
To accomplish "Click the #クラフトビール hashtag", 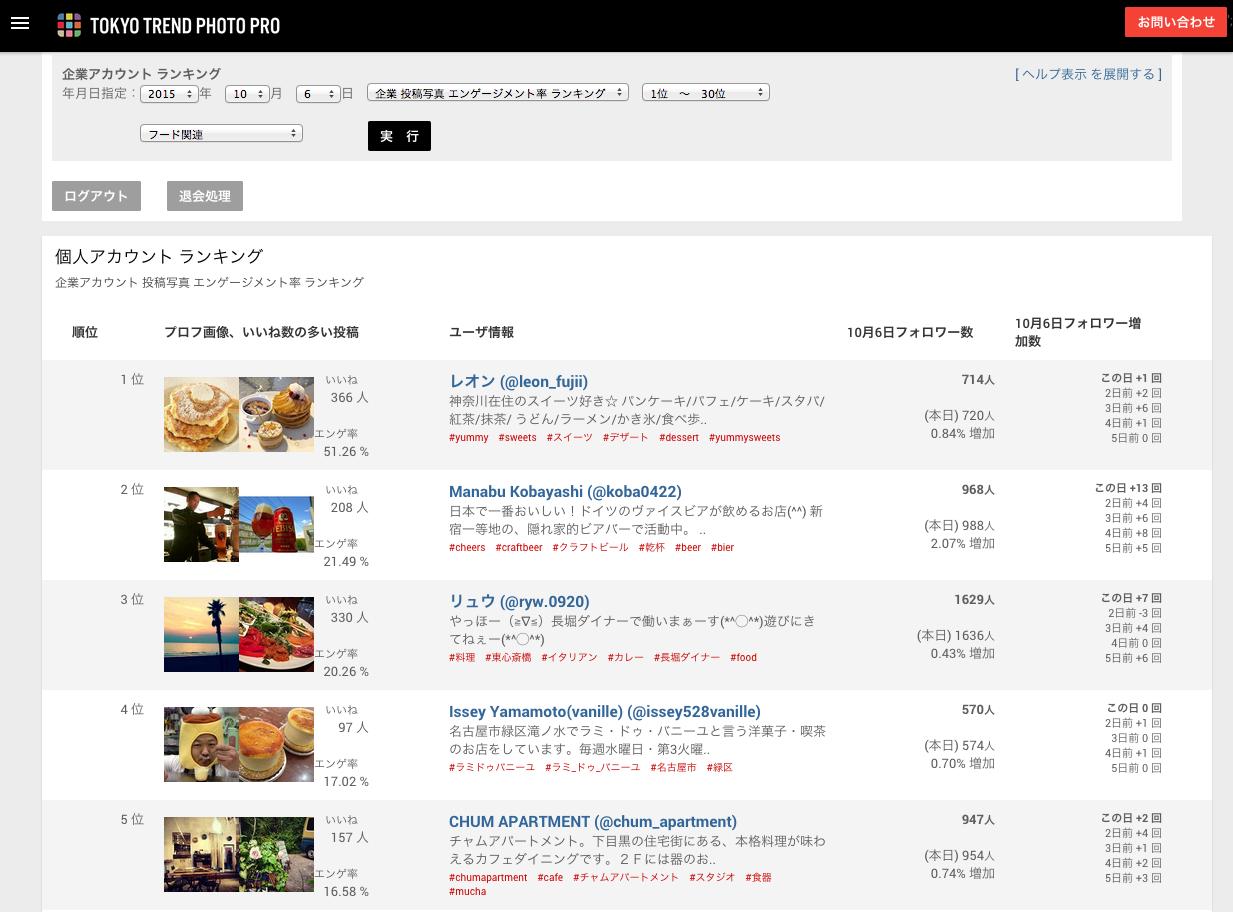I will click(590, 548).
